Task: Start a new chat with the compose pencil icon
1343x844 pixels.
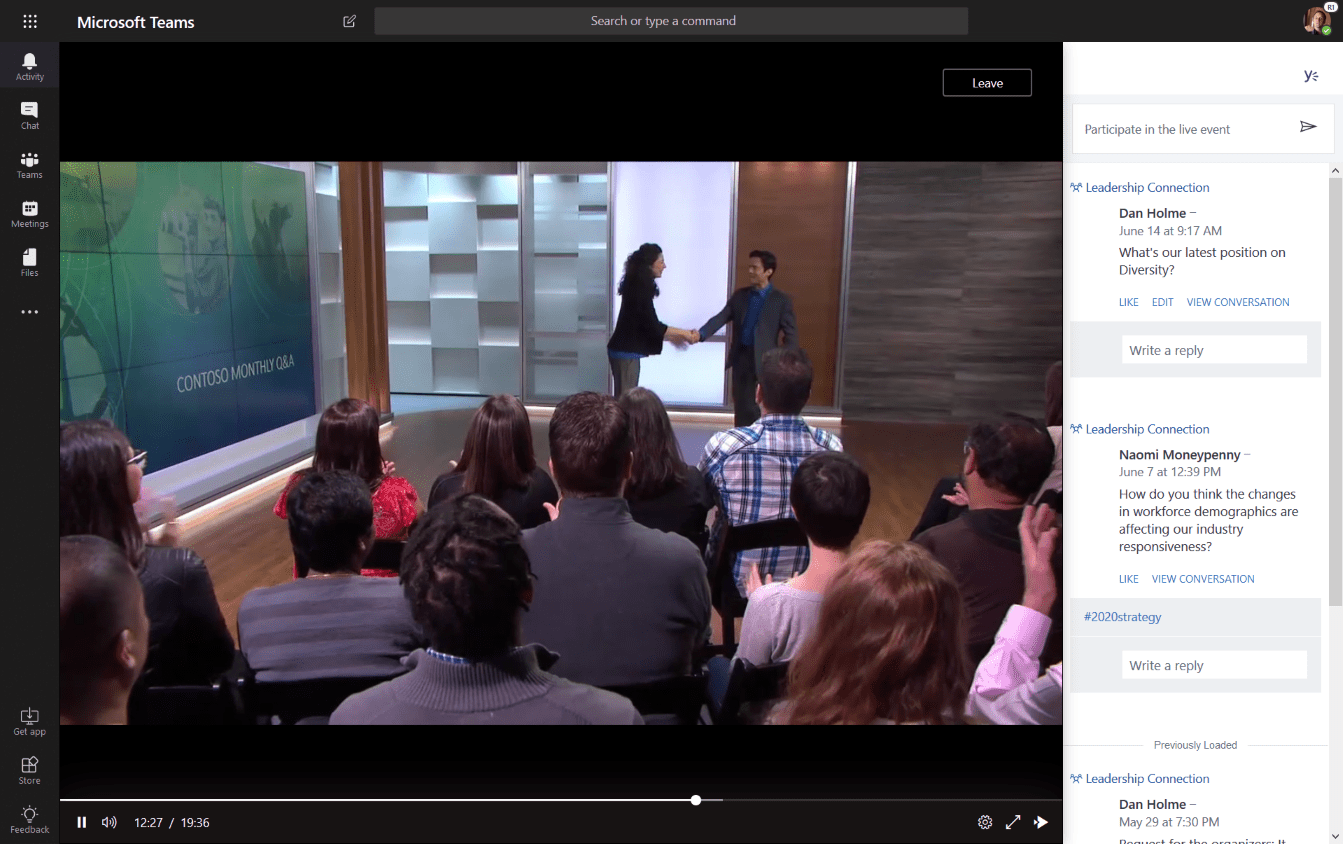Action: tap(349, 20)
